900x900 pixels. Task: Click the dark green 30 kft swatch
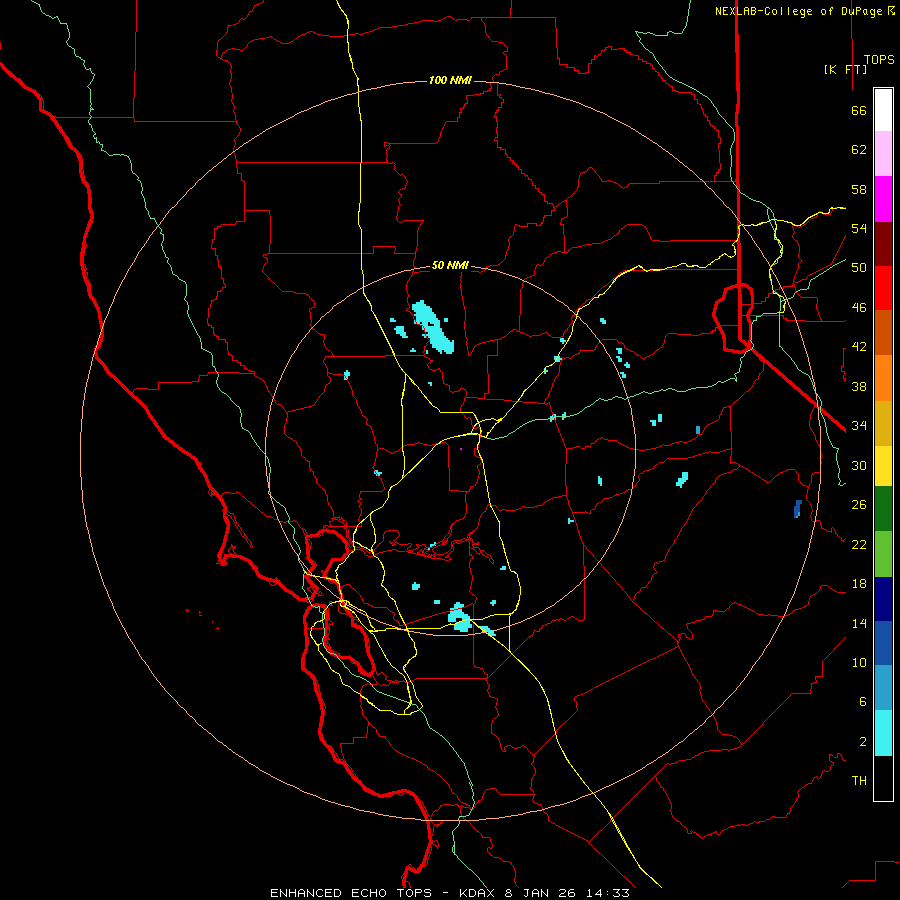pos(883,509)
